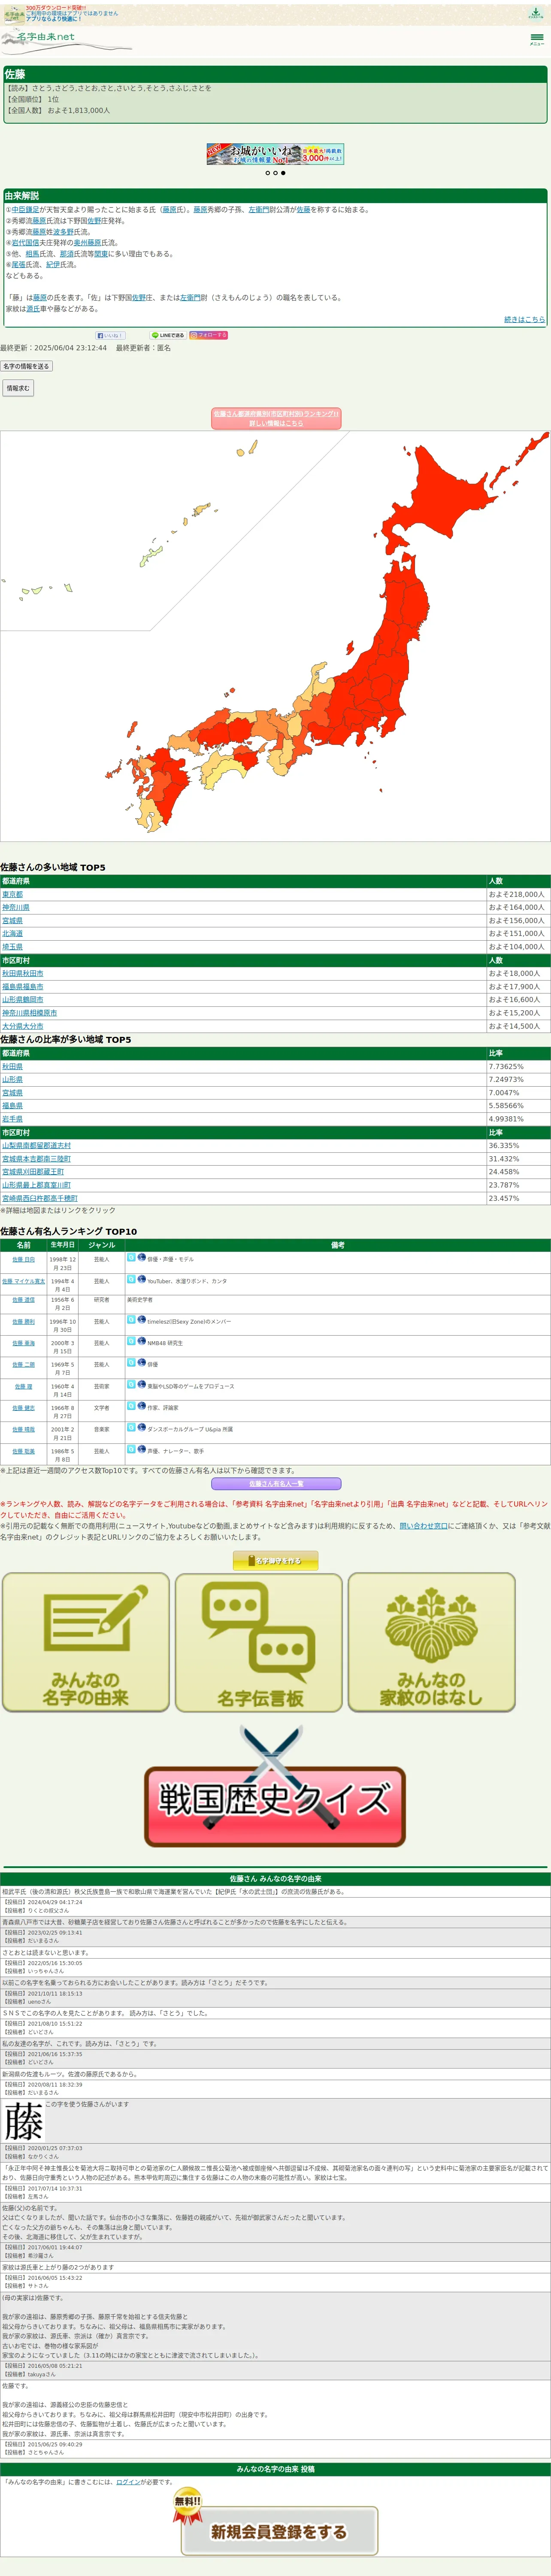Click the 名字の情報を送る button
The width and height of the screenshot is (551, 2576).
click(26, 366)
